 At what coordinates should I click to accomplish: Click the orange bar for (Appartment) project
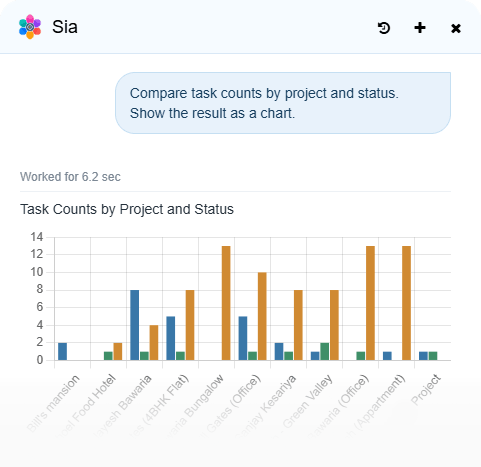pos(406,303)
